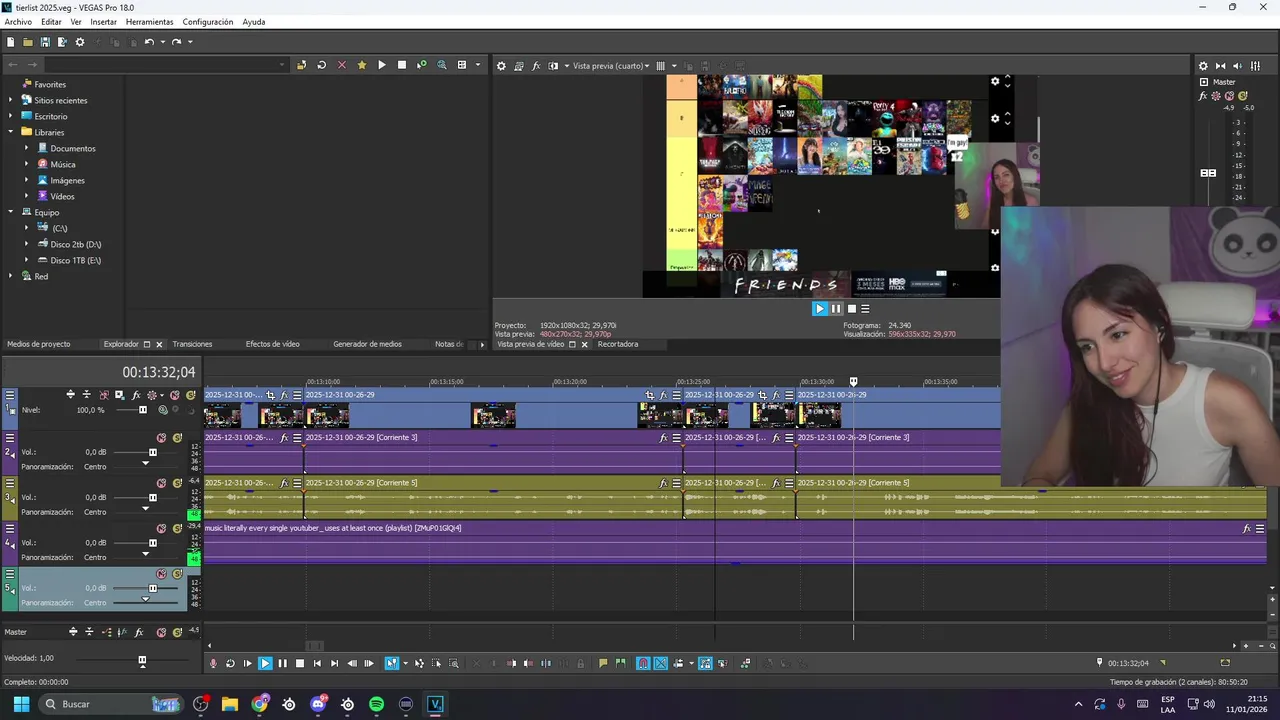Open the undo history dropdown arrow
This screenshot has width=1280, height=720.
(x=162, y=42)
